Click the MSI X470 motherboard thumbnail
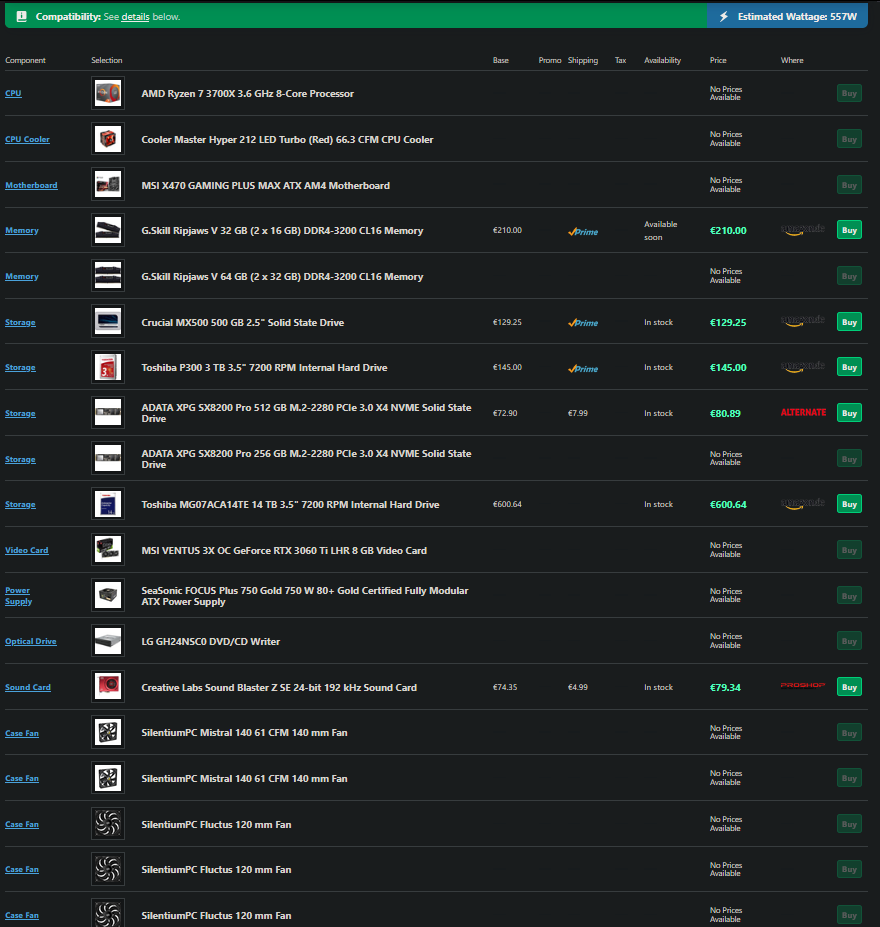The image size is (880, 927). 108,184
